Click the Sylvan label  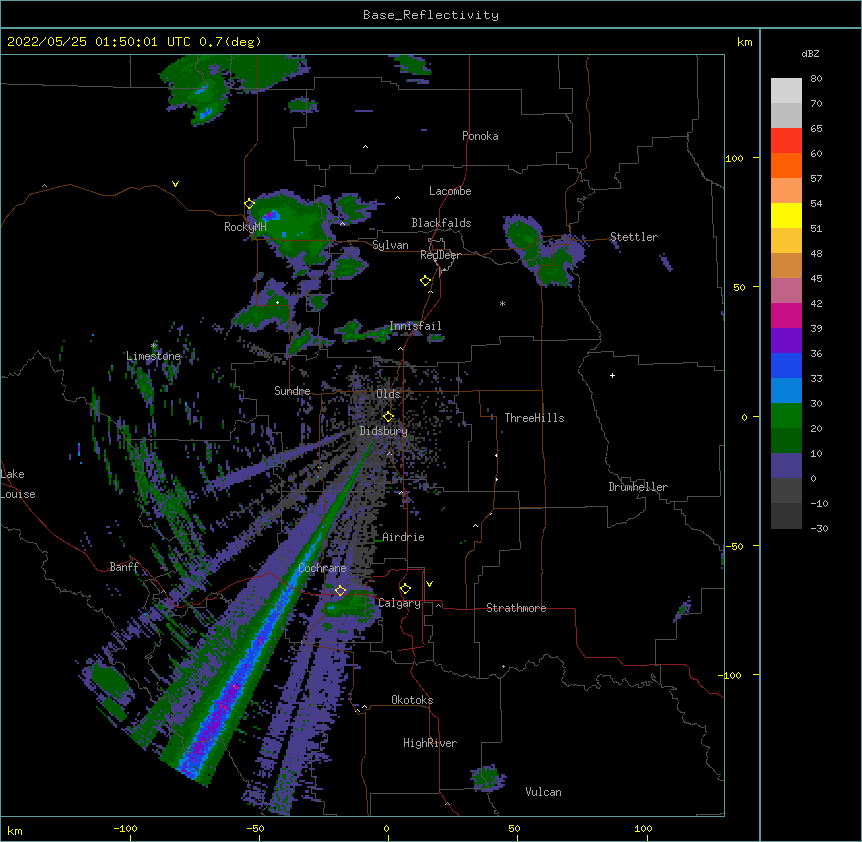click(390, 245)
